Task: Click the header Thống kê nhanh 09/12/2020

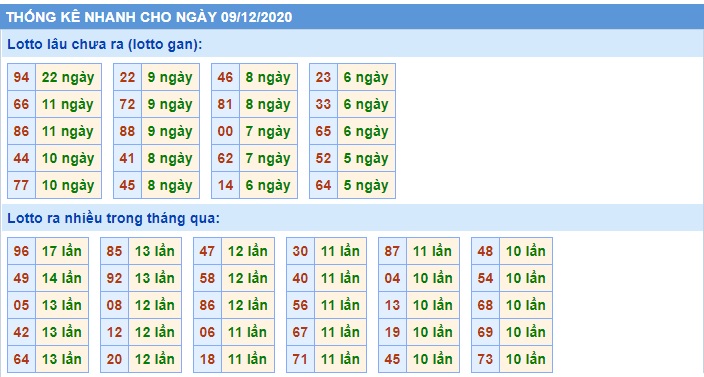Action: click(149, 17)
